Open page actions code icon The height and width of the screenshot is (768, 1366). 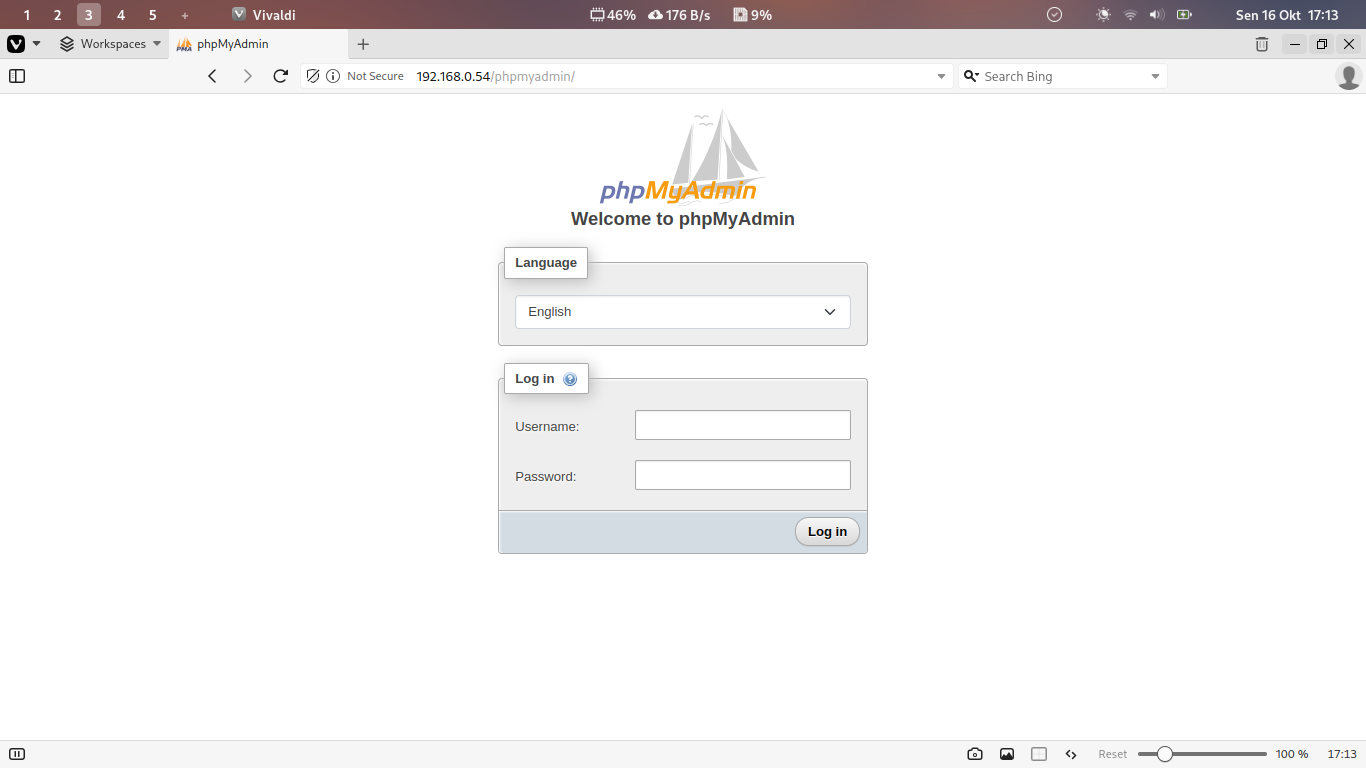[1071, 754]
